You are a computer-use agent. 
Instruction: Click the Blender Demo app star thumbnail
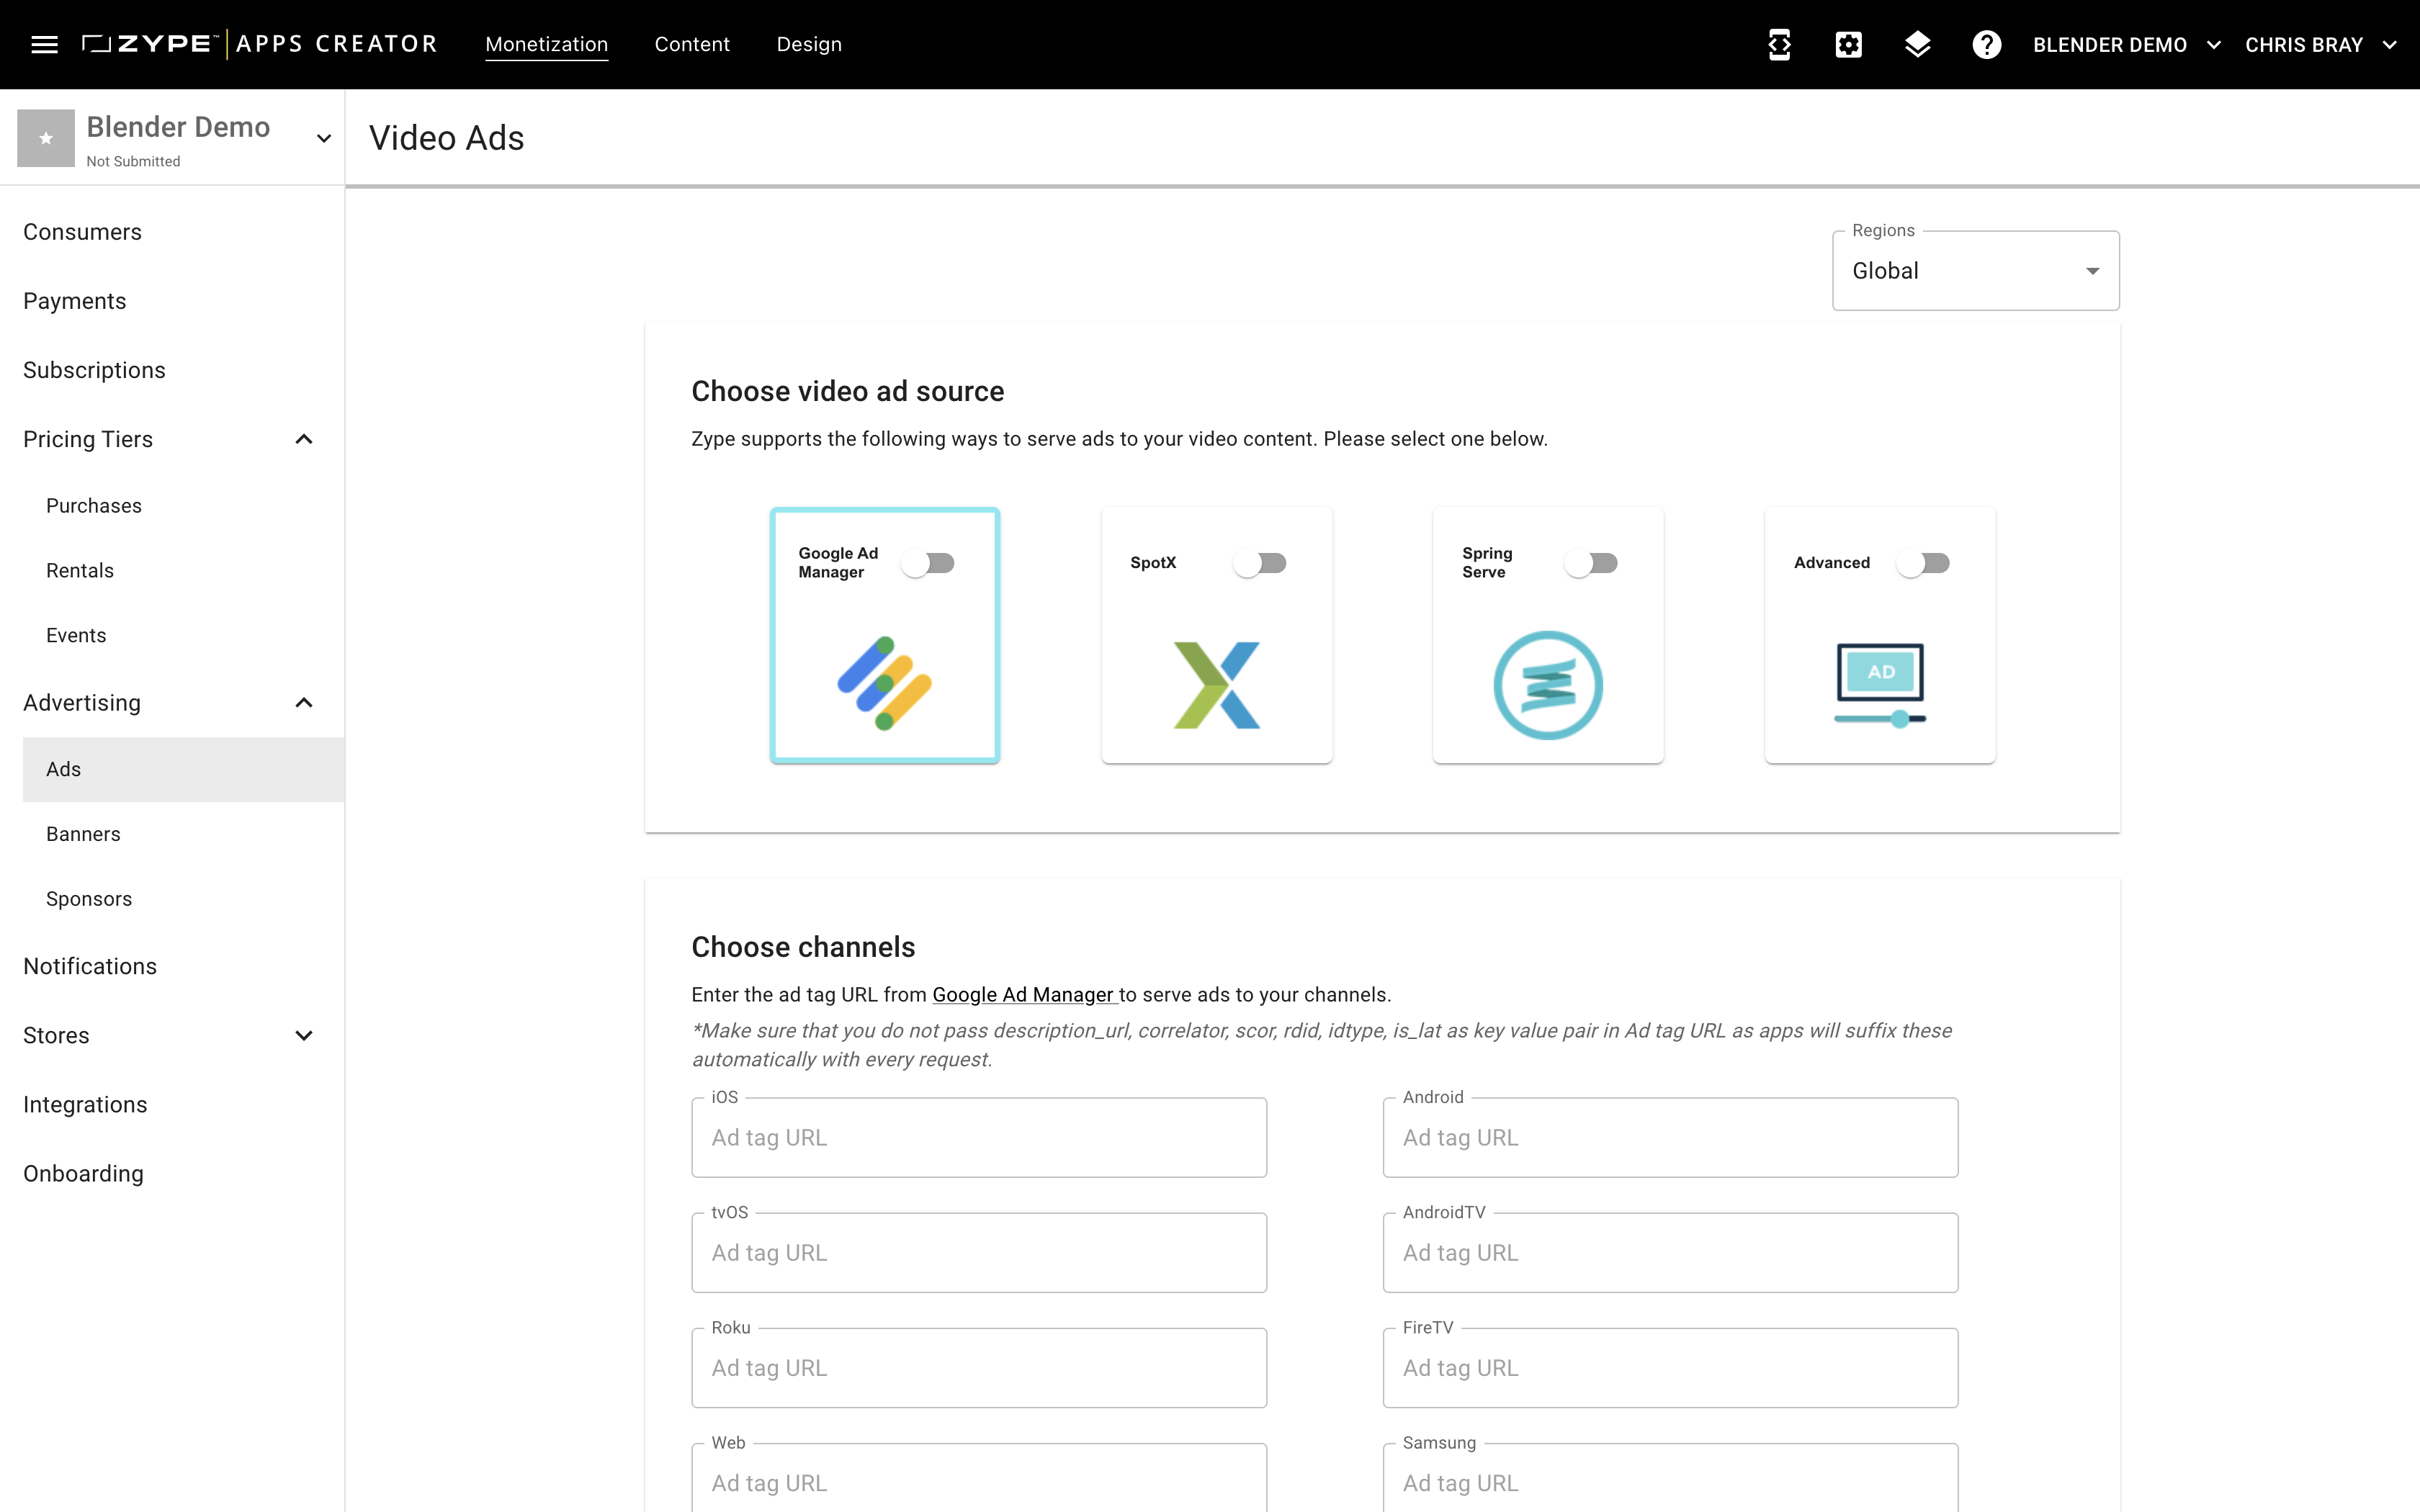[45, 138]
